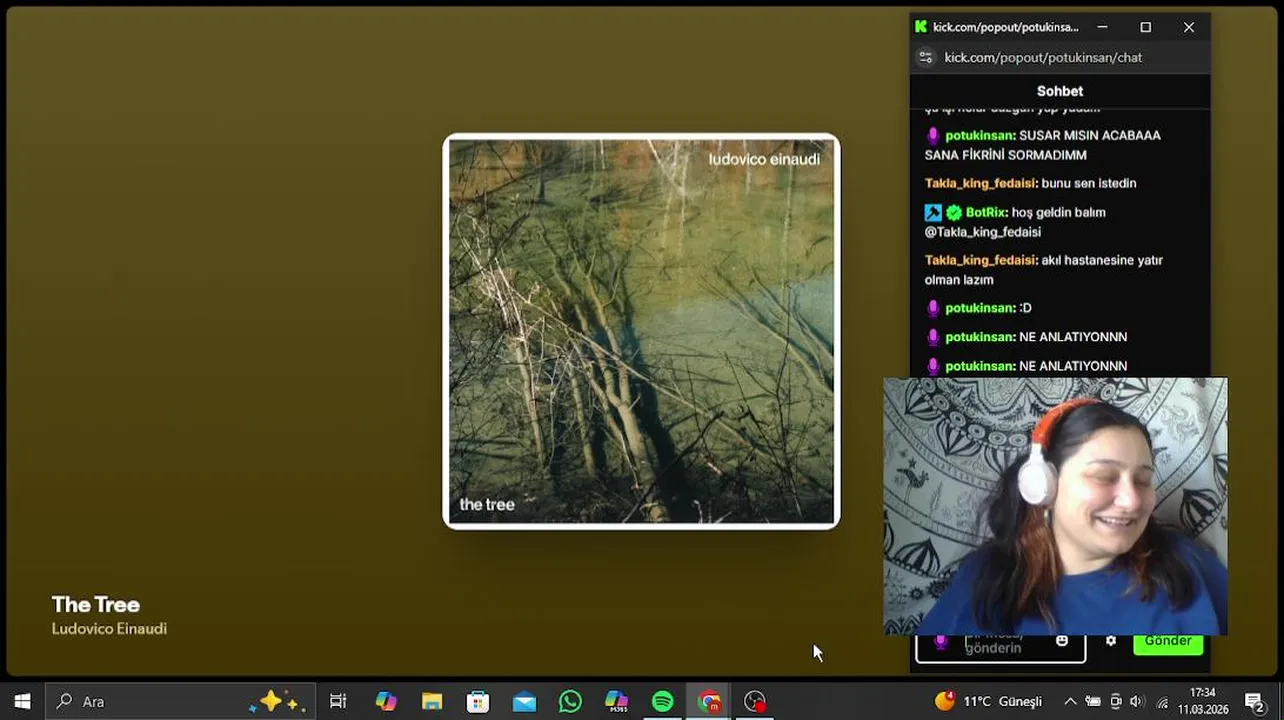The width and height of the screenshot is (1284, 720).
Task: Open the Mail app from taskbar
Action: pos(524,702)
